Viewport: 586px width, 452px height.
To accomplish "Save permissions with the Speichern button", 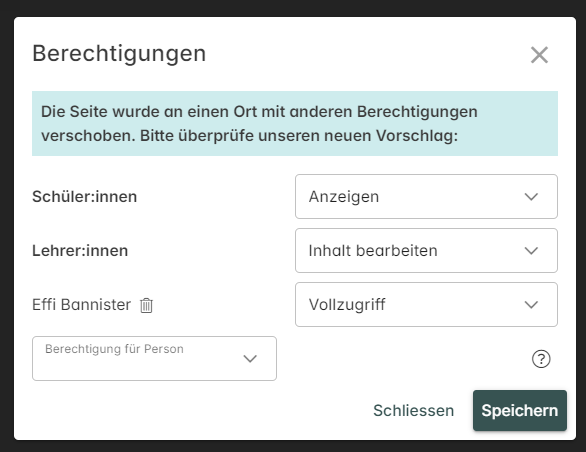I will coord(519,411).
